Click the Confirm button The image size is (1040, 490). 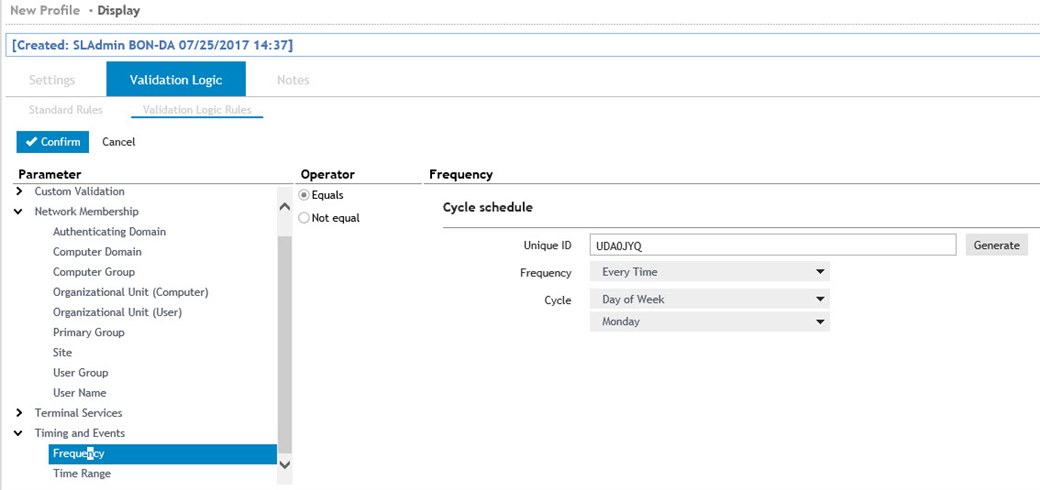[52, 141]
